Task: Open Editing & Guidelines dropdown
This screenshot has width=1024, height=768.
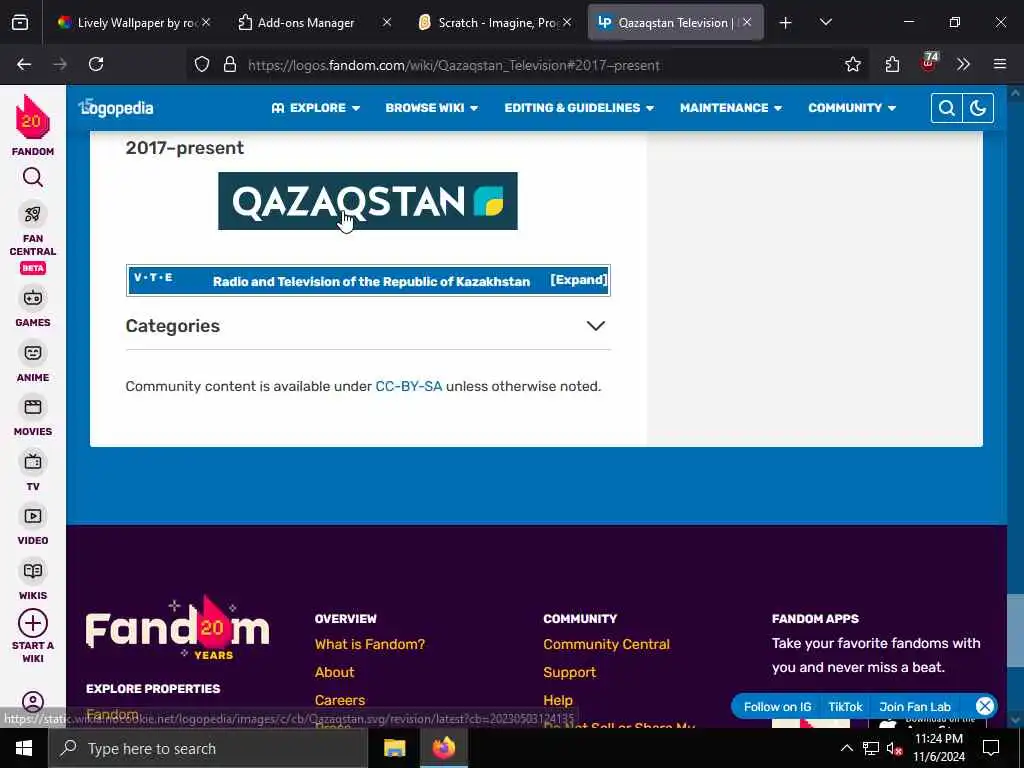Action: 579,108
